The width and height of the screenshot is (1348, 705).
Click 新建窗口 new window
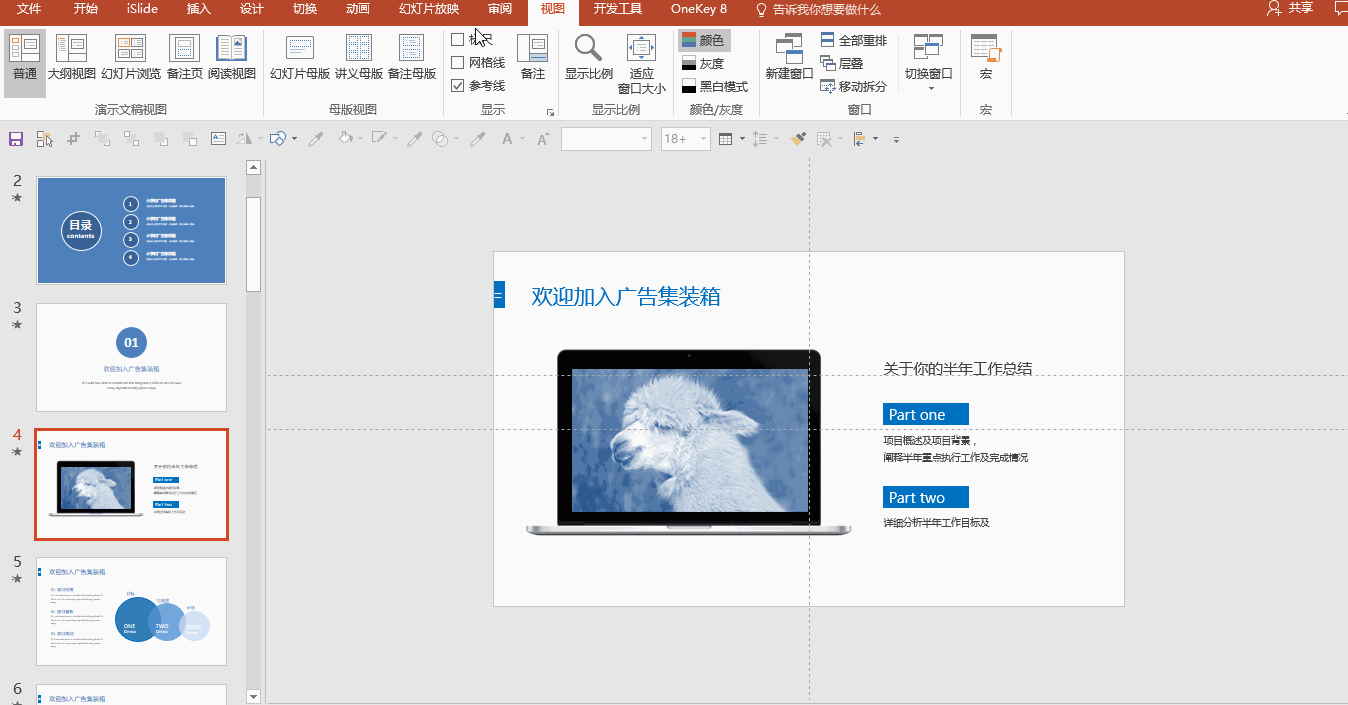[789, 58]
